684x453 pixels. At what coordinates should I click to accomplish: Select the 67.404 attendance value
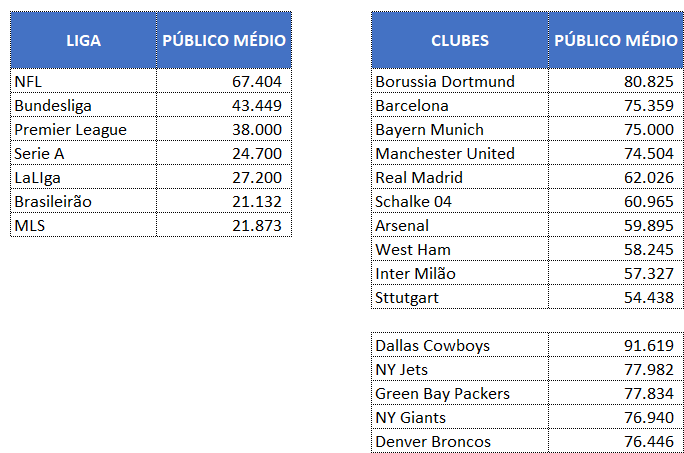[x=224, y=81]
